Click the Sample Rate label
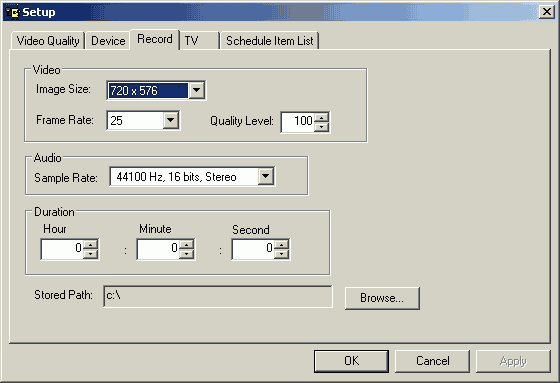Viewport: 560px width, 383px height. (x=66, y=178)
